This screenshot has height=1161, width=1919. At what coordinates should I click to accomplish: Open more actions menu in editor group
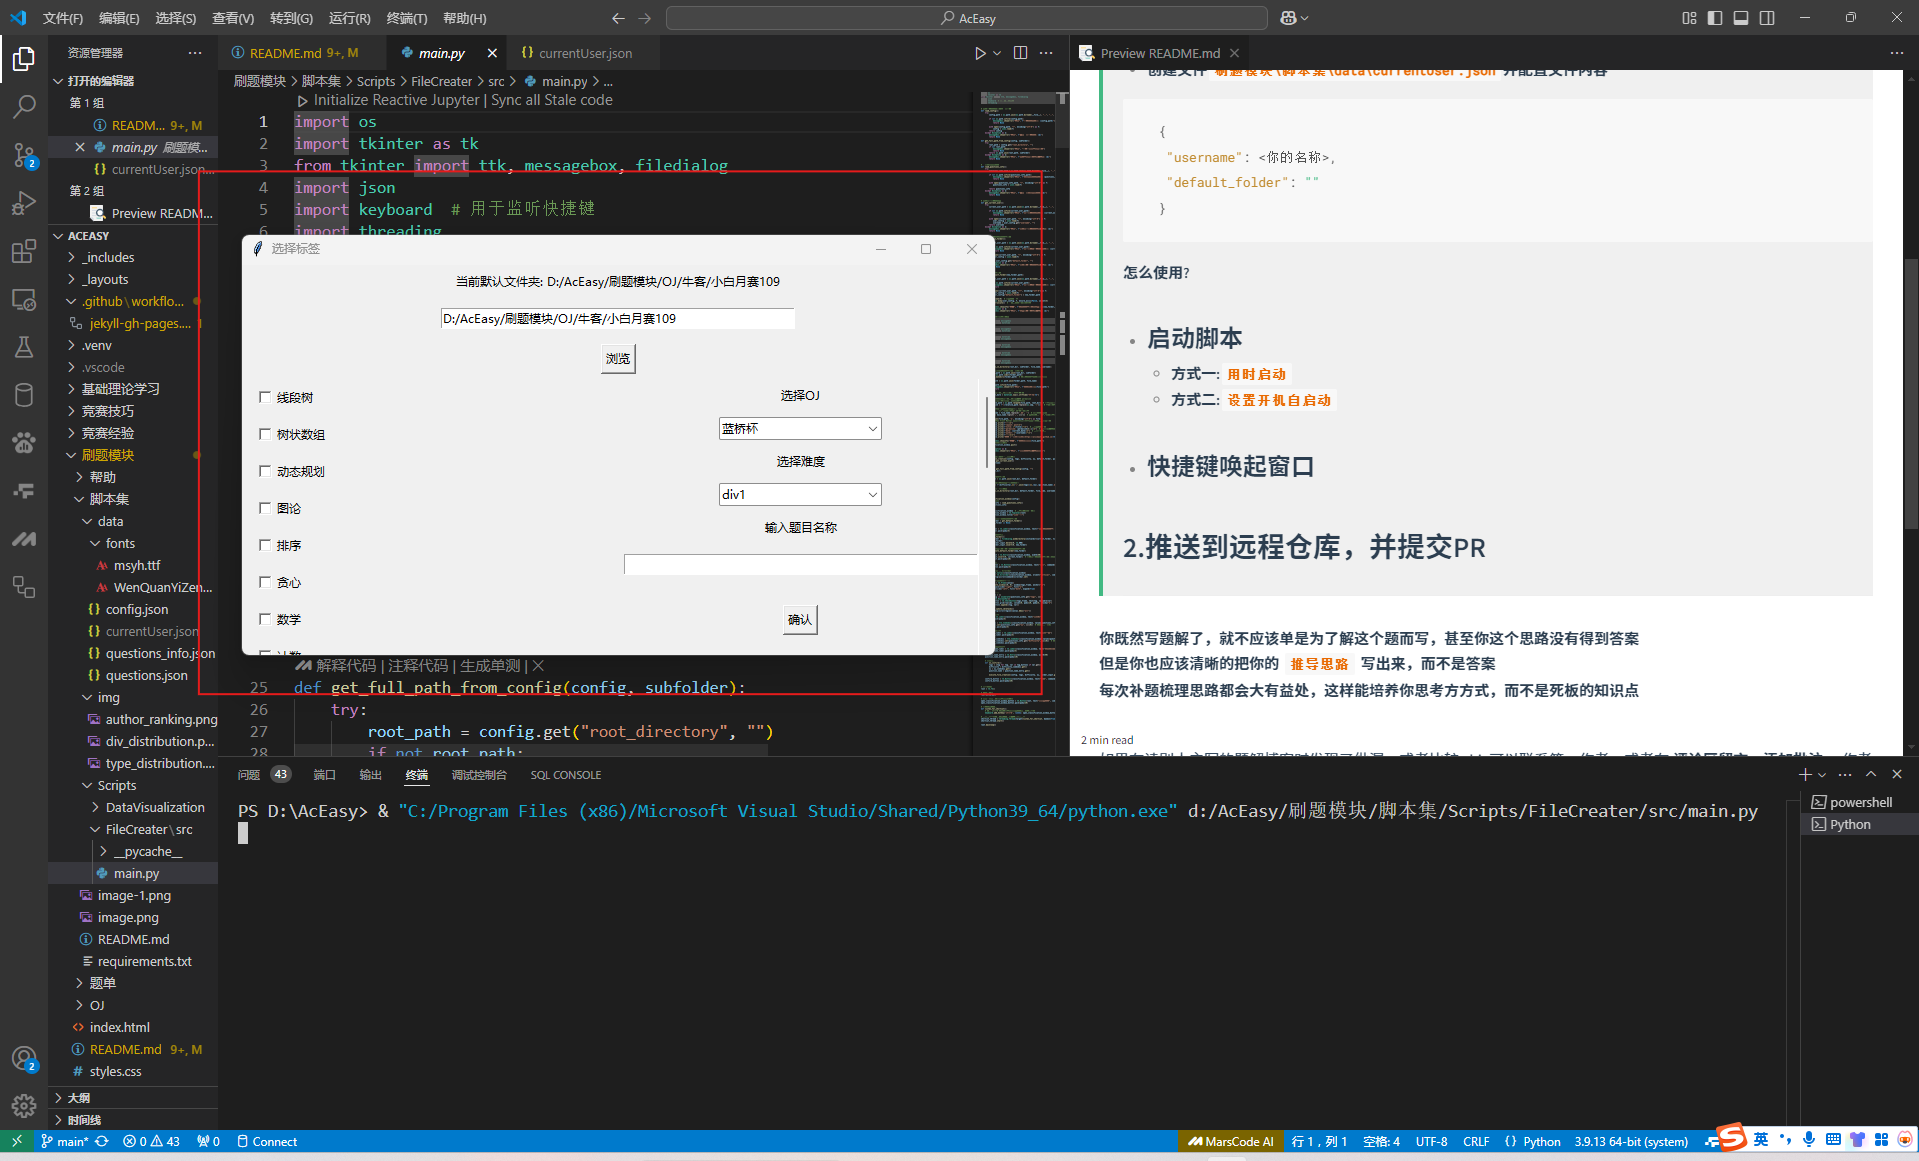pos(1046,53)
